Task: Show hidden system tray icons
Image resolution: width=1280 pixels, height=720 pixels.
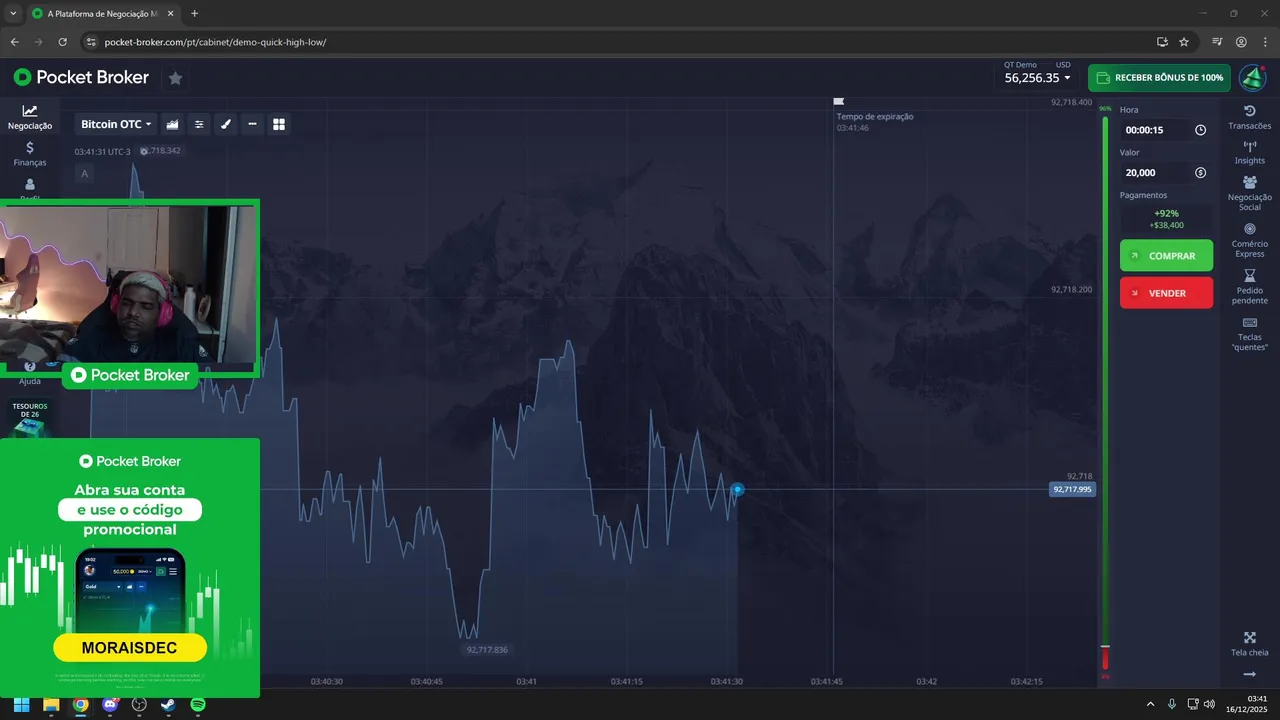Action: (x=1150, y=704)
